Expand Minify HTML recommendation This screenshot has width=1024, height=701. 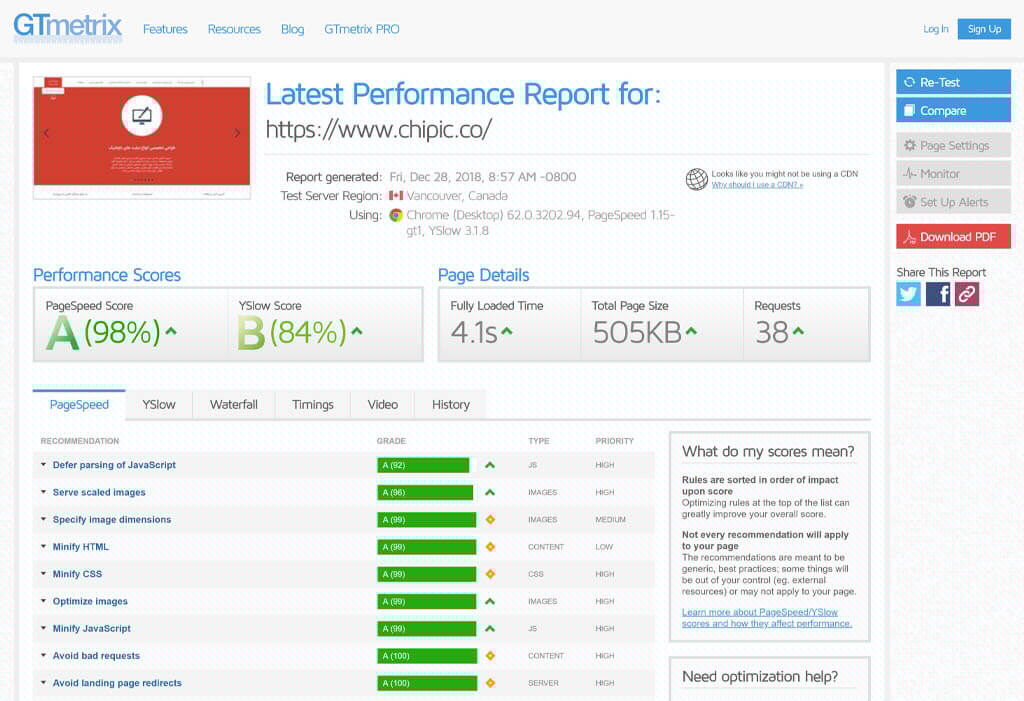(44, 547)
